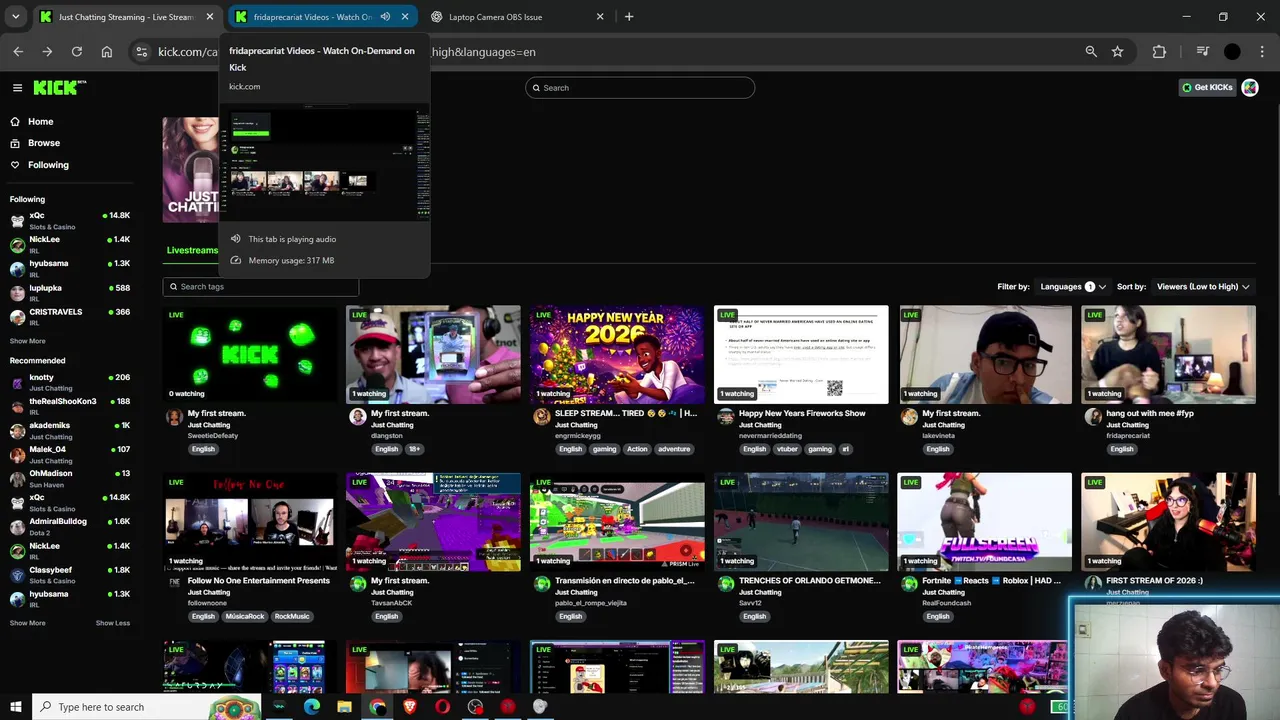Click the zoom magnifier icon in address bar
Viewport: 1280px width, 720px height.
click(1091, 52)
